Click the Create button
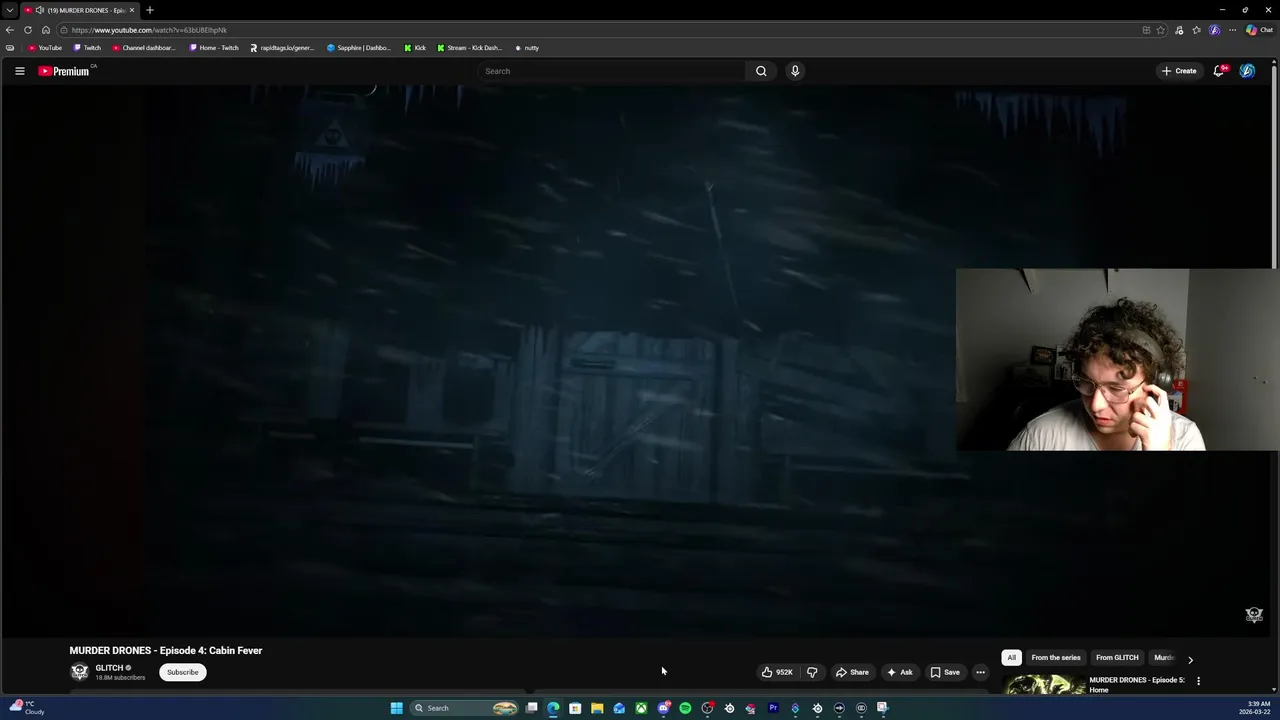The height and width of the screenshot is (720, 1280). coord(1179,71)
